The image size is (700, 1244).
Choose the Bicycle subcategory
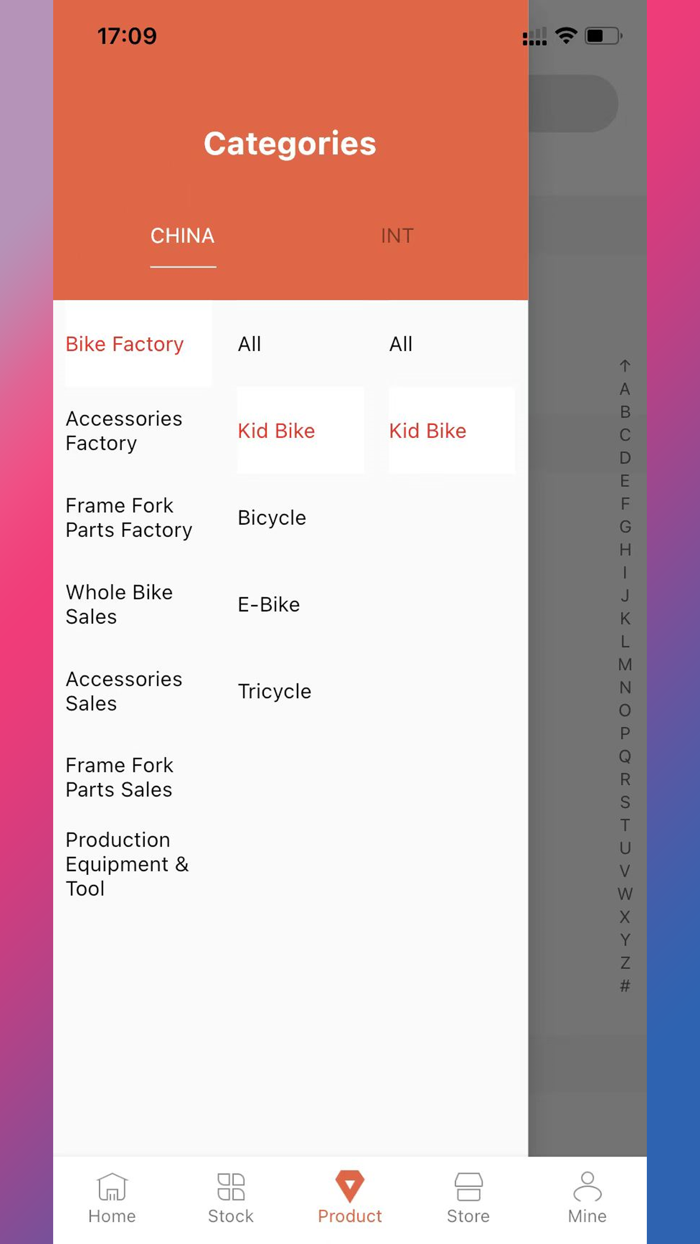click(271, 518)
